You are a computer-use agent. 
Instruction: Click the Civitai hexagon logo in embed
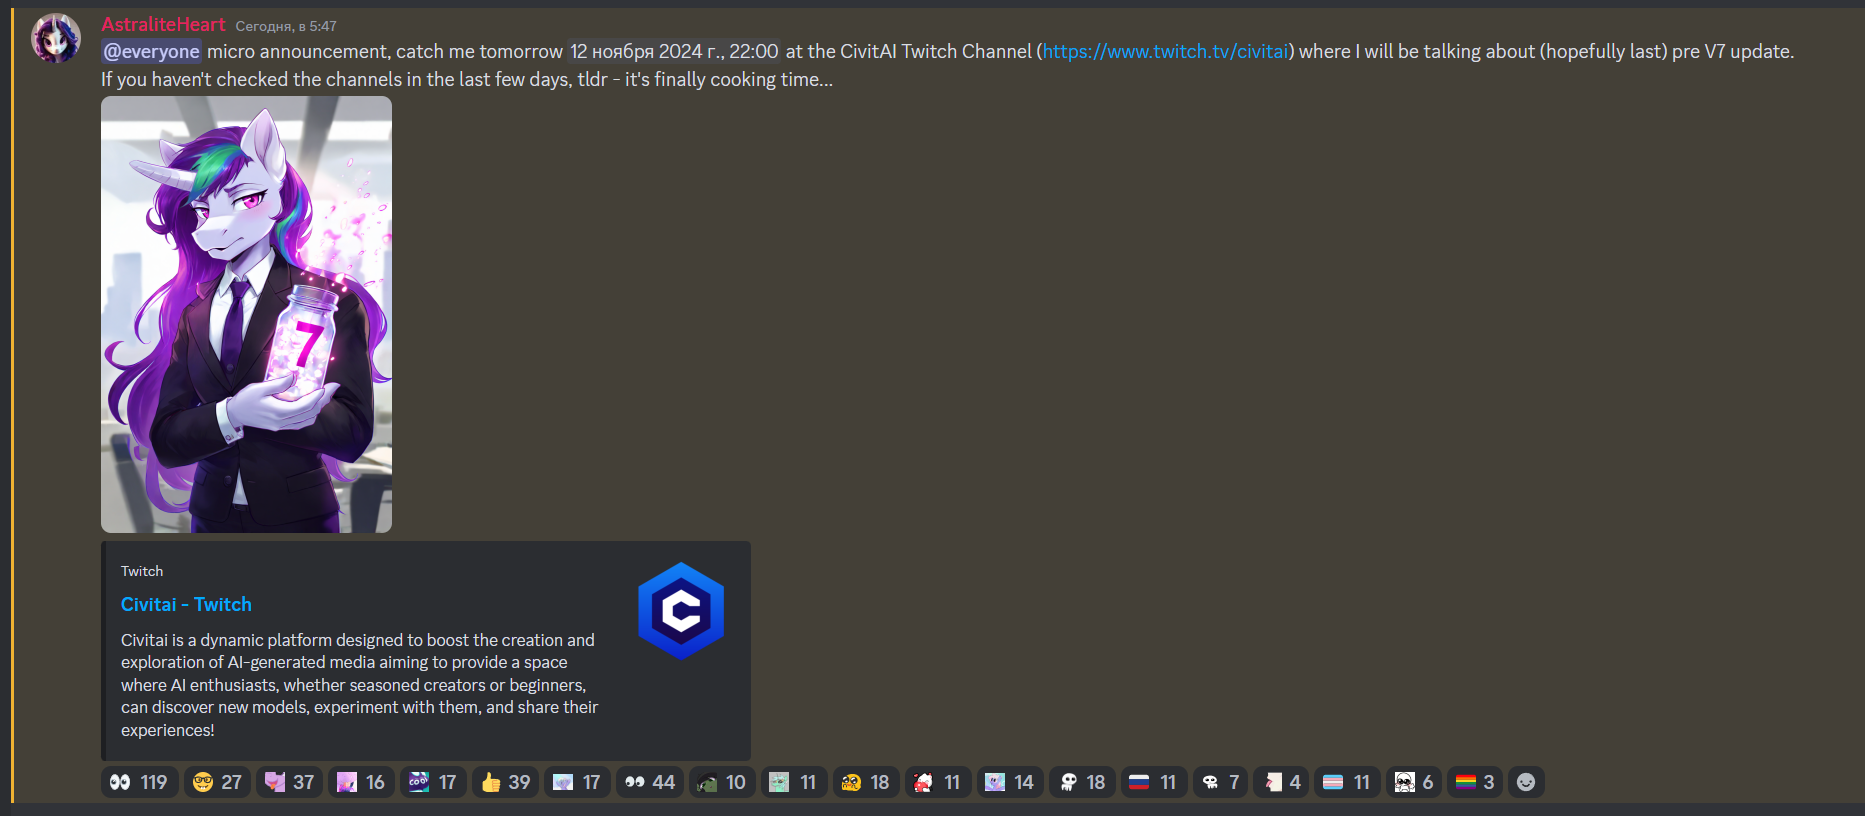coord(681,611)
